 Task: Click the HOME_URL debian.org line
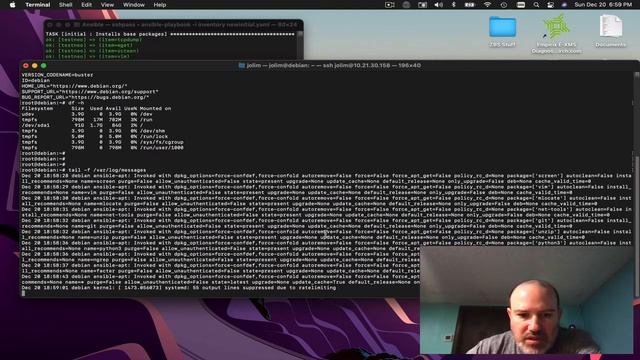tap(74, 86)
